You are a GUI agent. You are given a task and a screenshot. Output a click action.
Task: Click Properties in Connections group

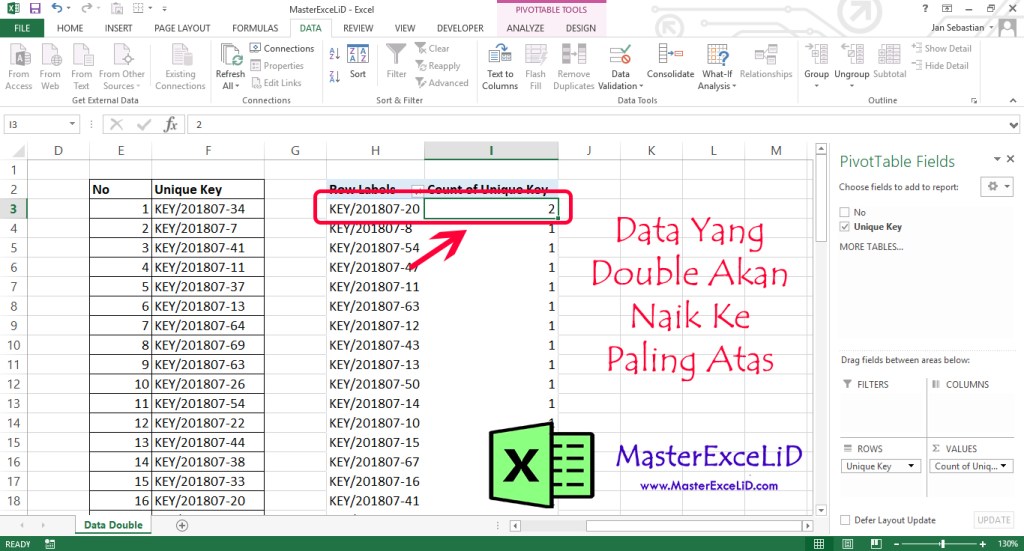click(x=277, y=65)
